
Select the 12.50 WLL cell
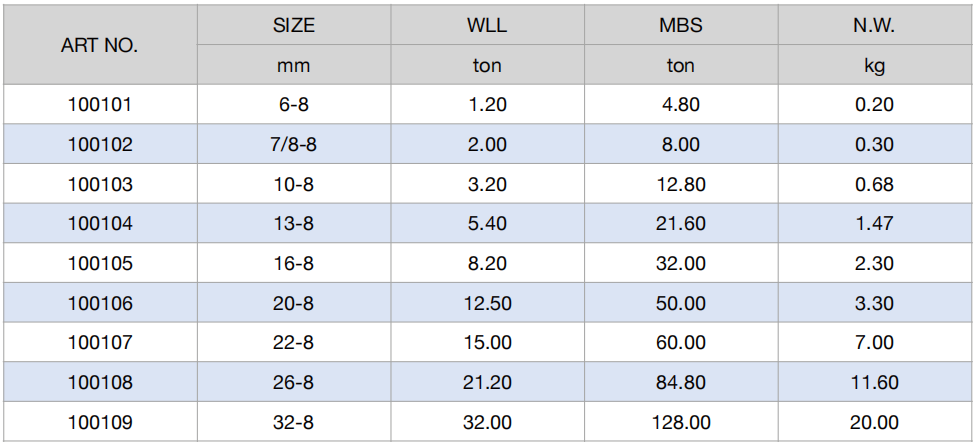pos(487,304)
